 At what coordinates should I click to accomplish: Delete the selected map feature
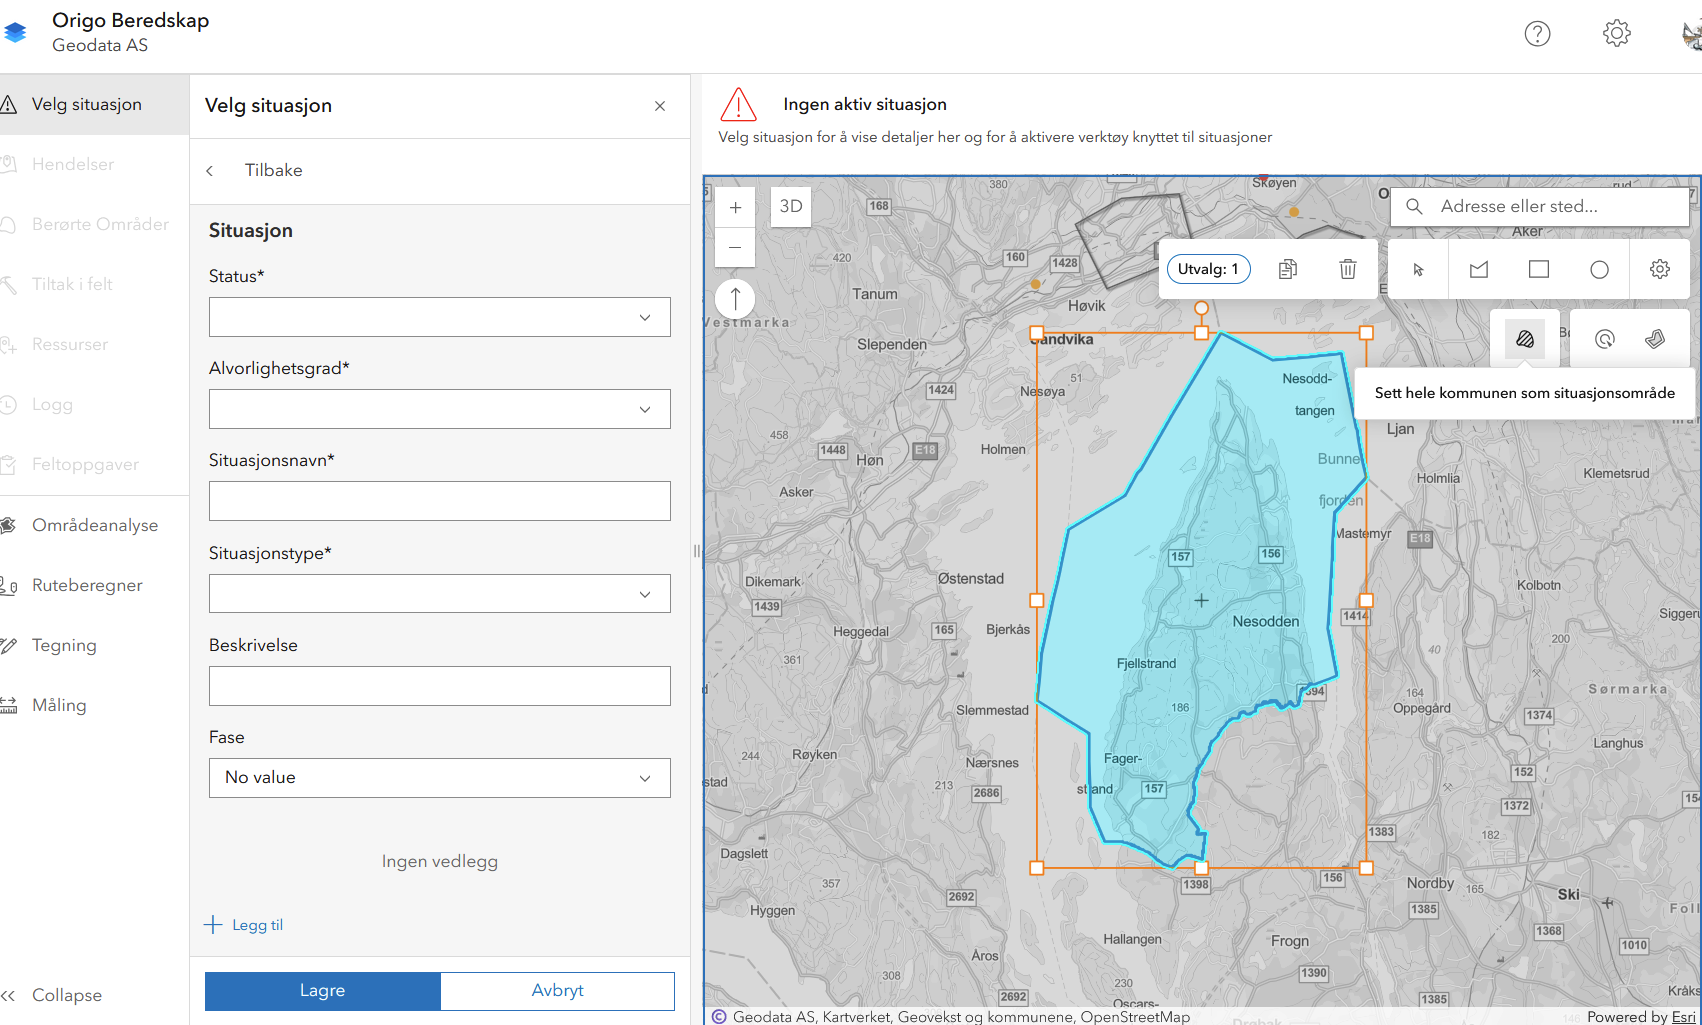coord(1348,269)
